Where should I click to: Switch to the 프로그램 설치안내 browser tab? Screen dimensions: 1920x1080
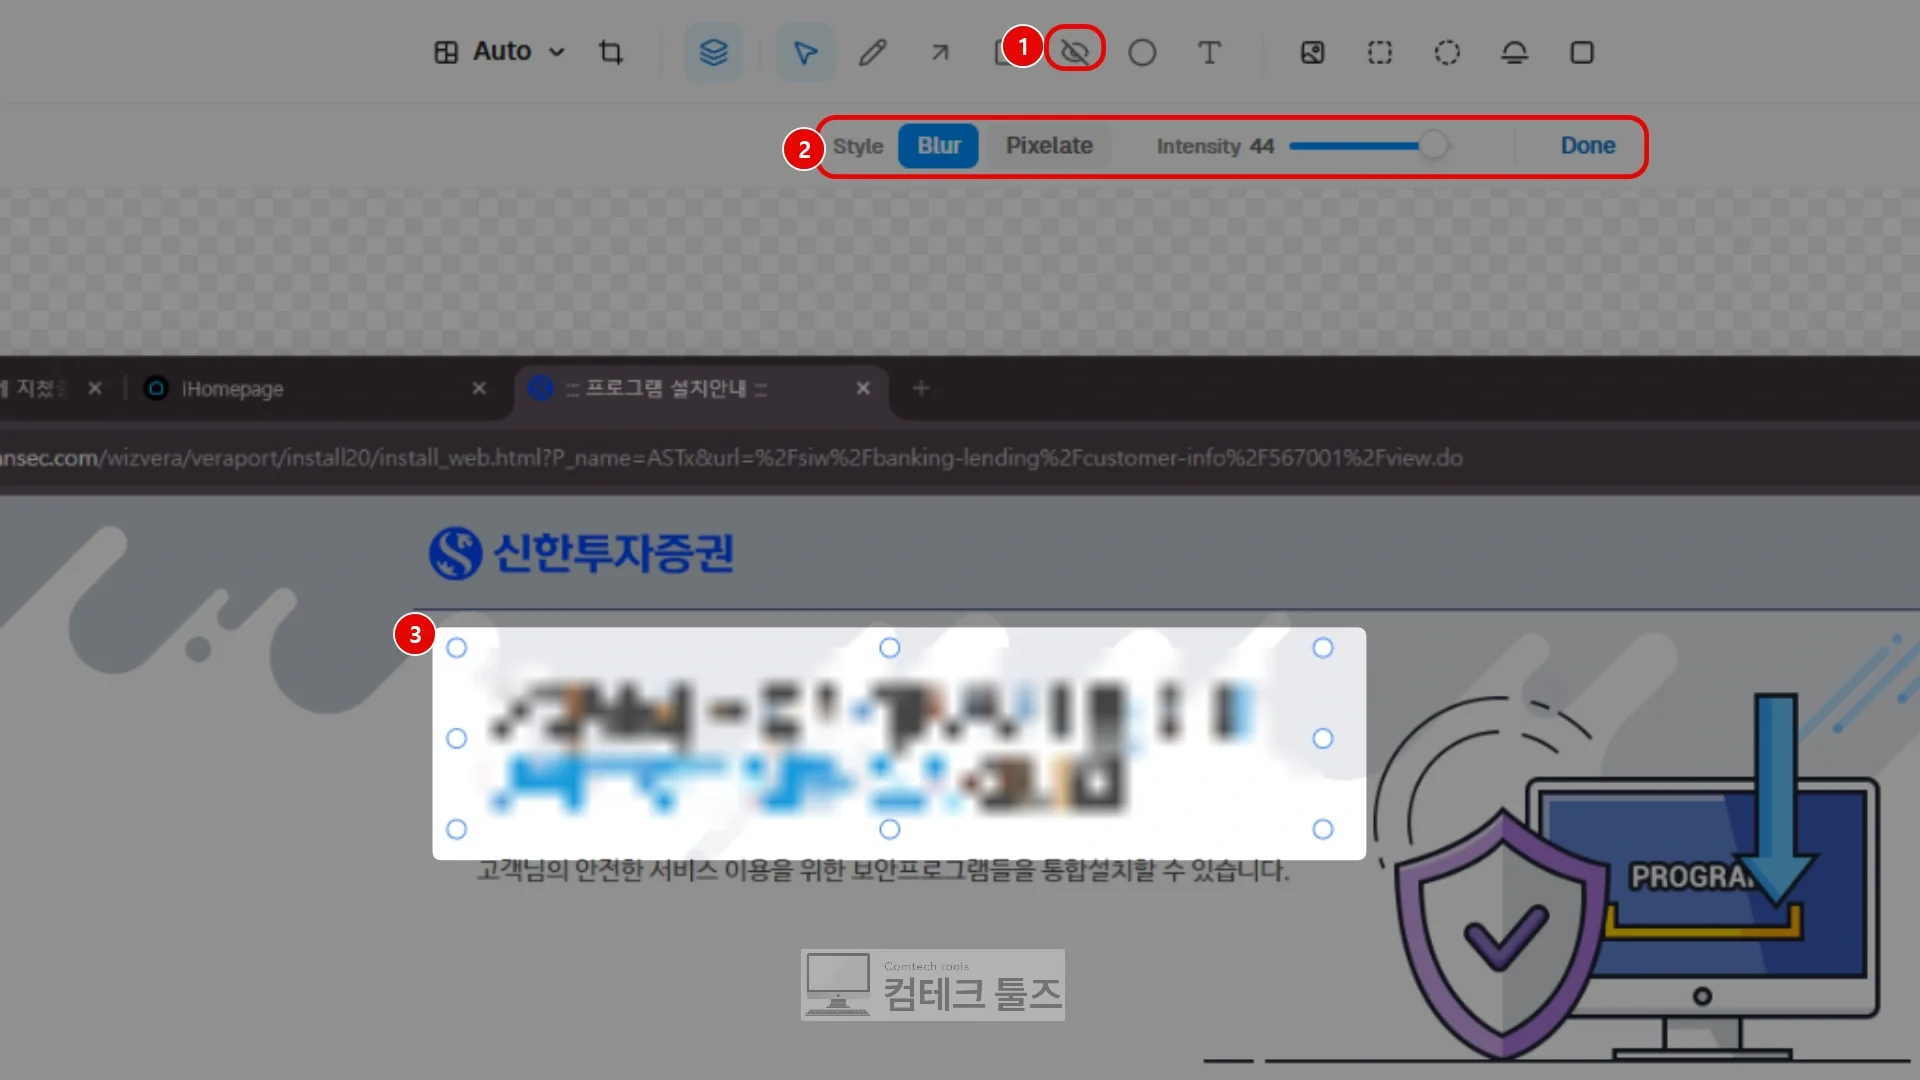pos(700,388)
